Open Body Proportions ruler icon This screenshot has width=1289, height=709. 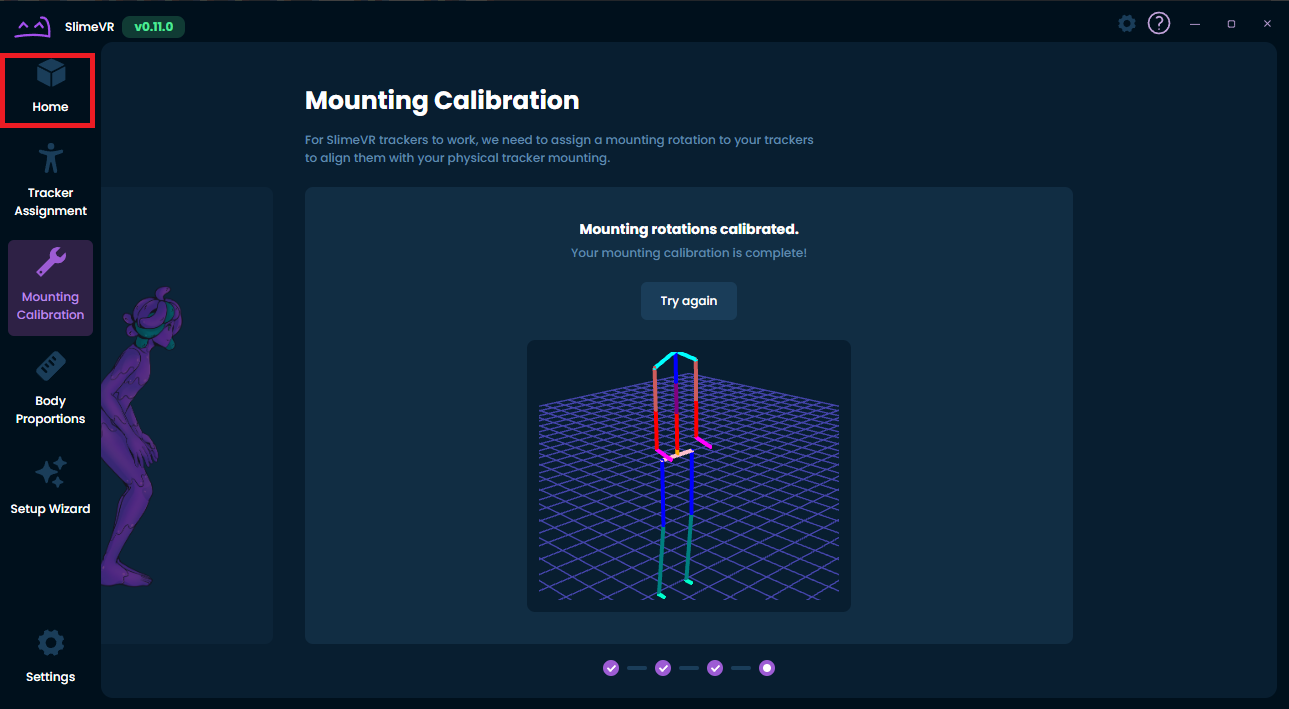tap(50, 367)
